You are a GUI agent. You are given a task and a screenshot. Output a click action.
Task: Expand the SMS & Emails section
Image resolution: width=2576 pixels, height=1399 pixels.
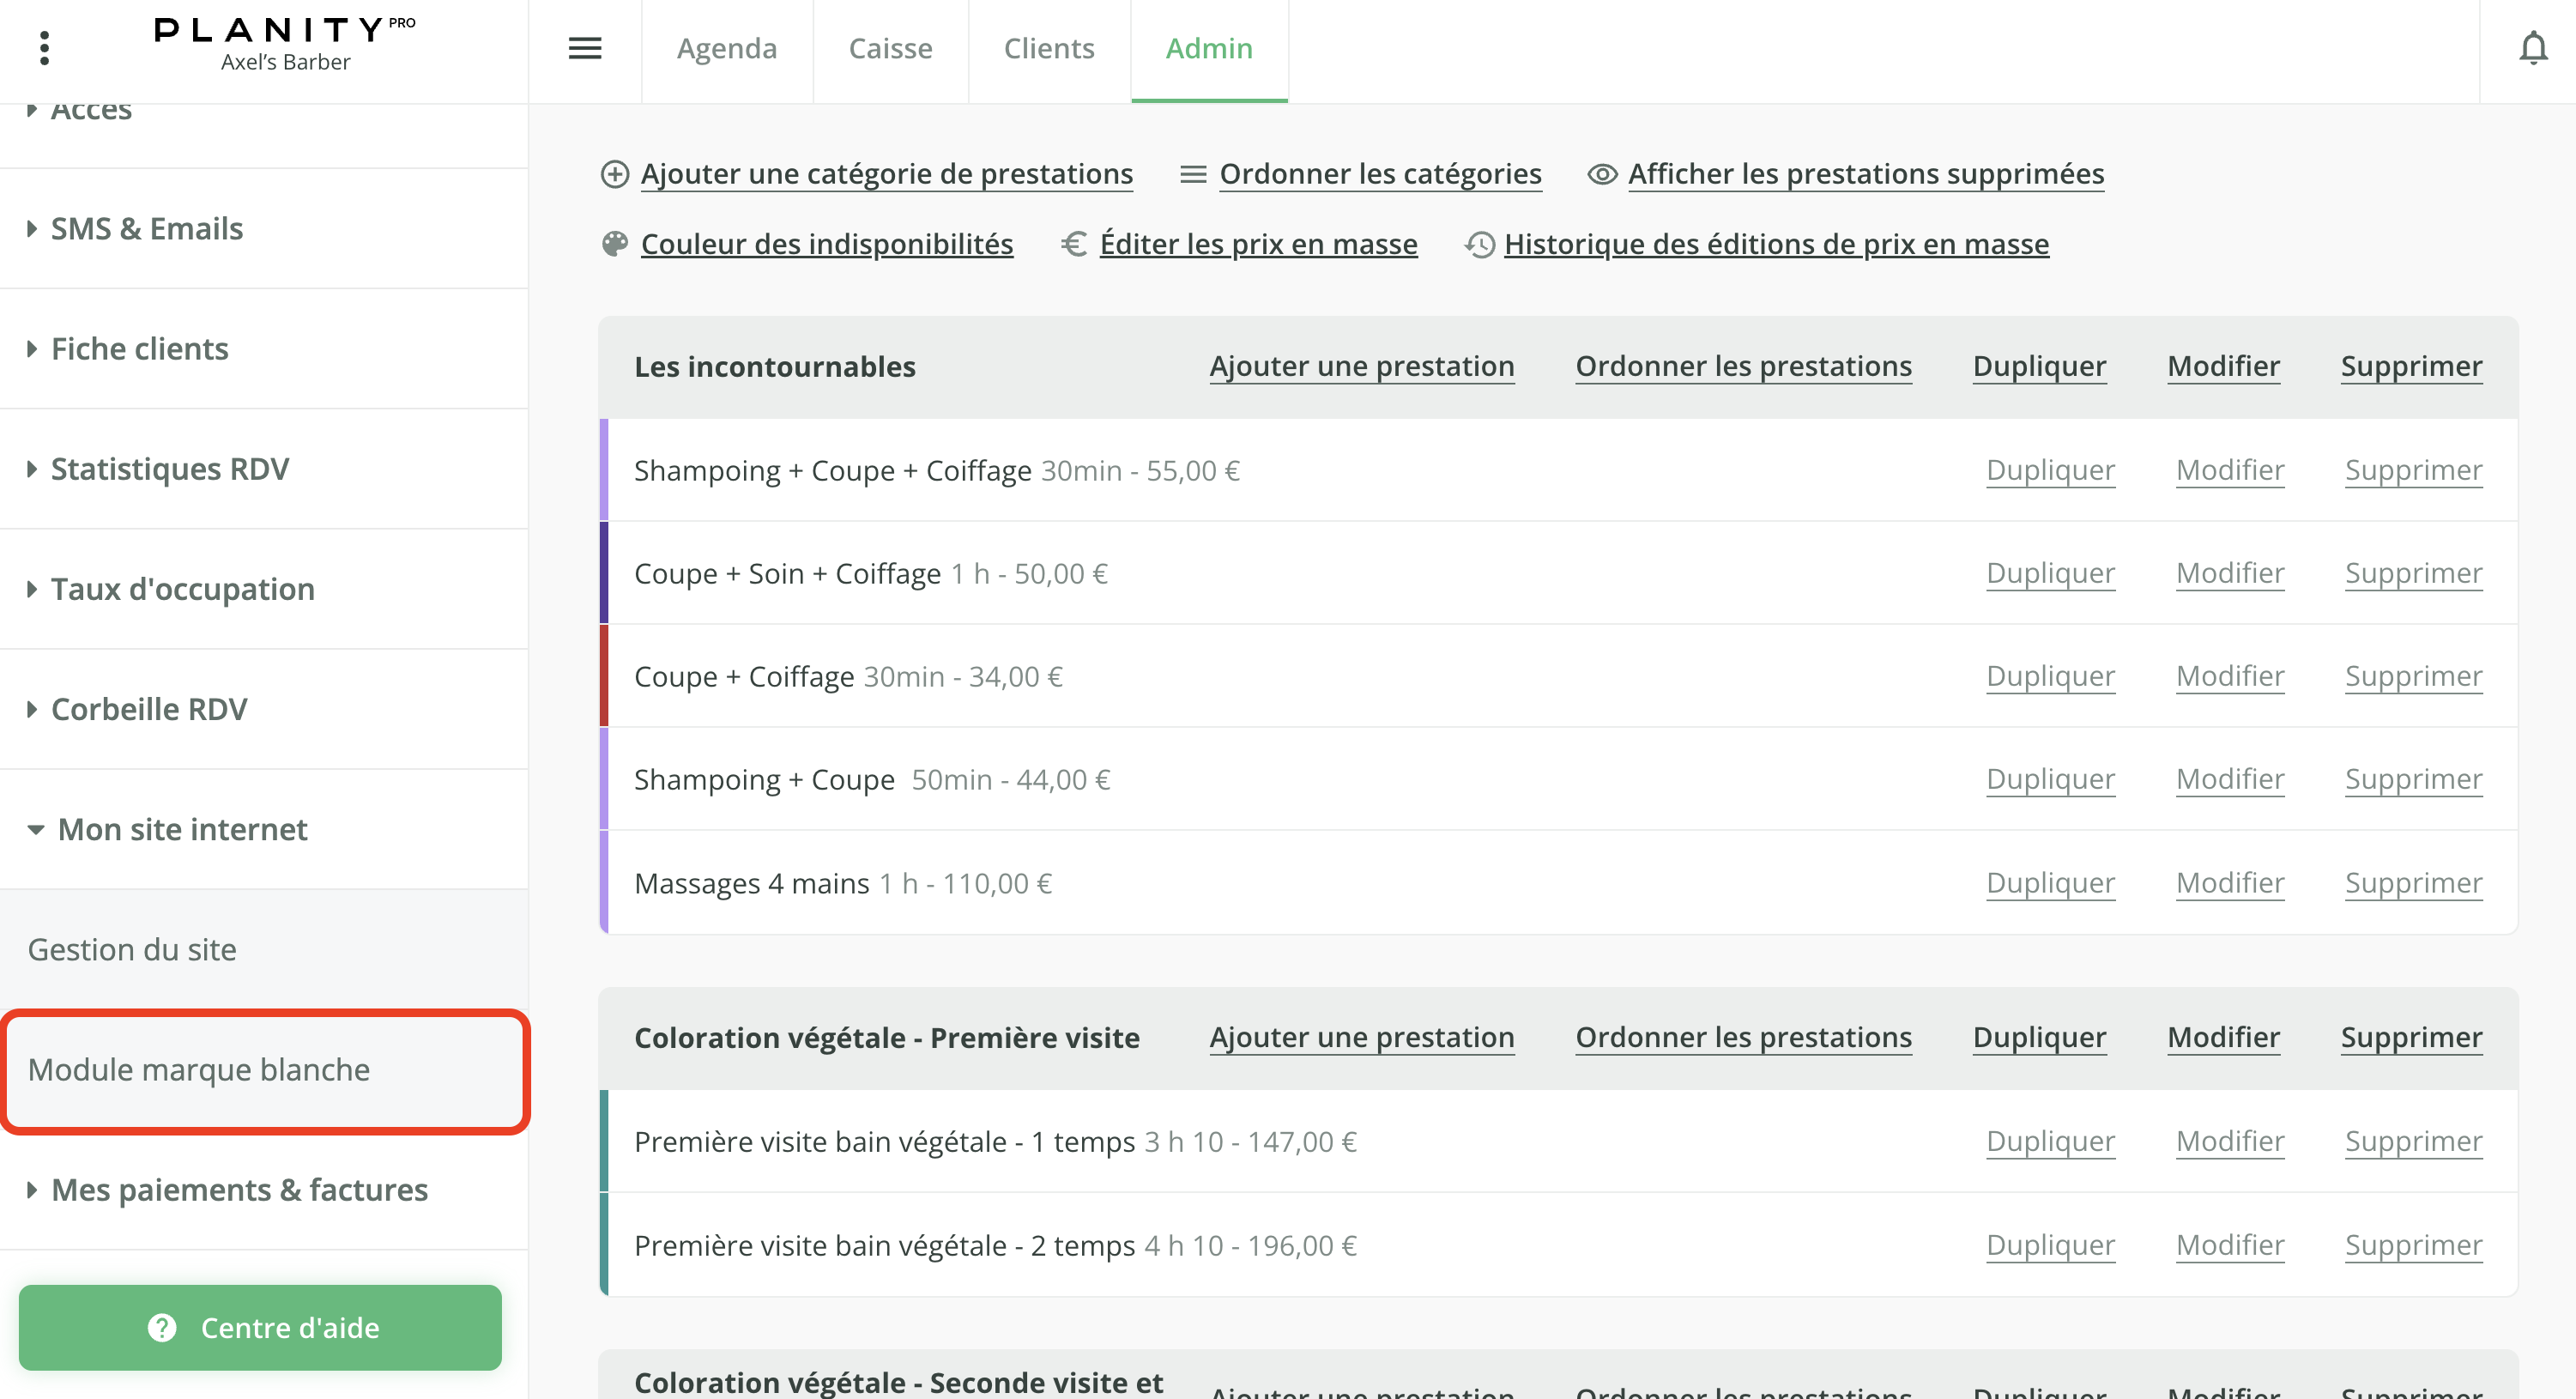coord(147,229)
